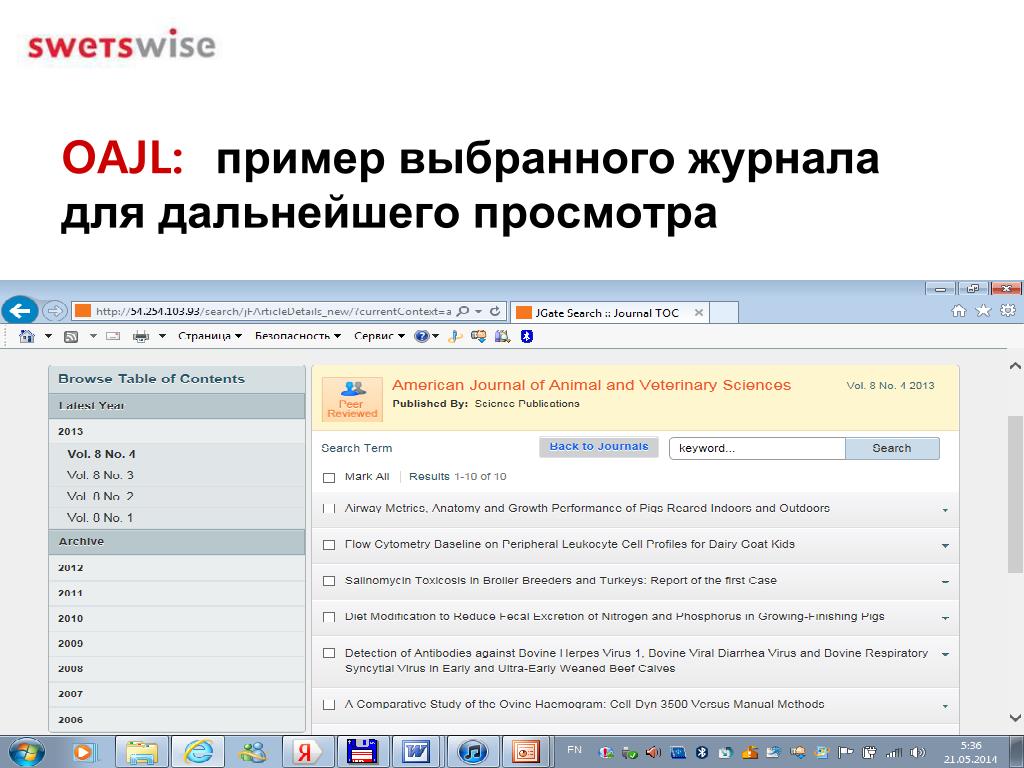This screenshot has width=1024, height=768.
Task: Open the Tools gear icon
Action: point(1008,311)
